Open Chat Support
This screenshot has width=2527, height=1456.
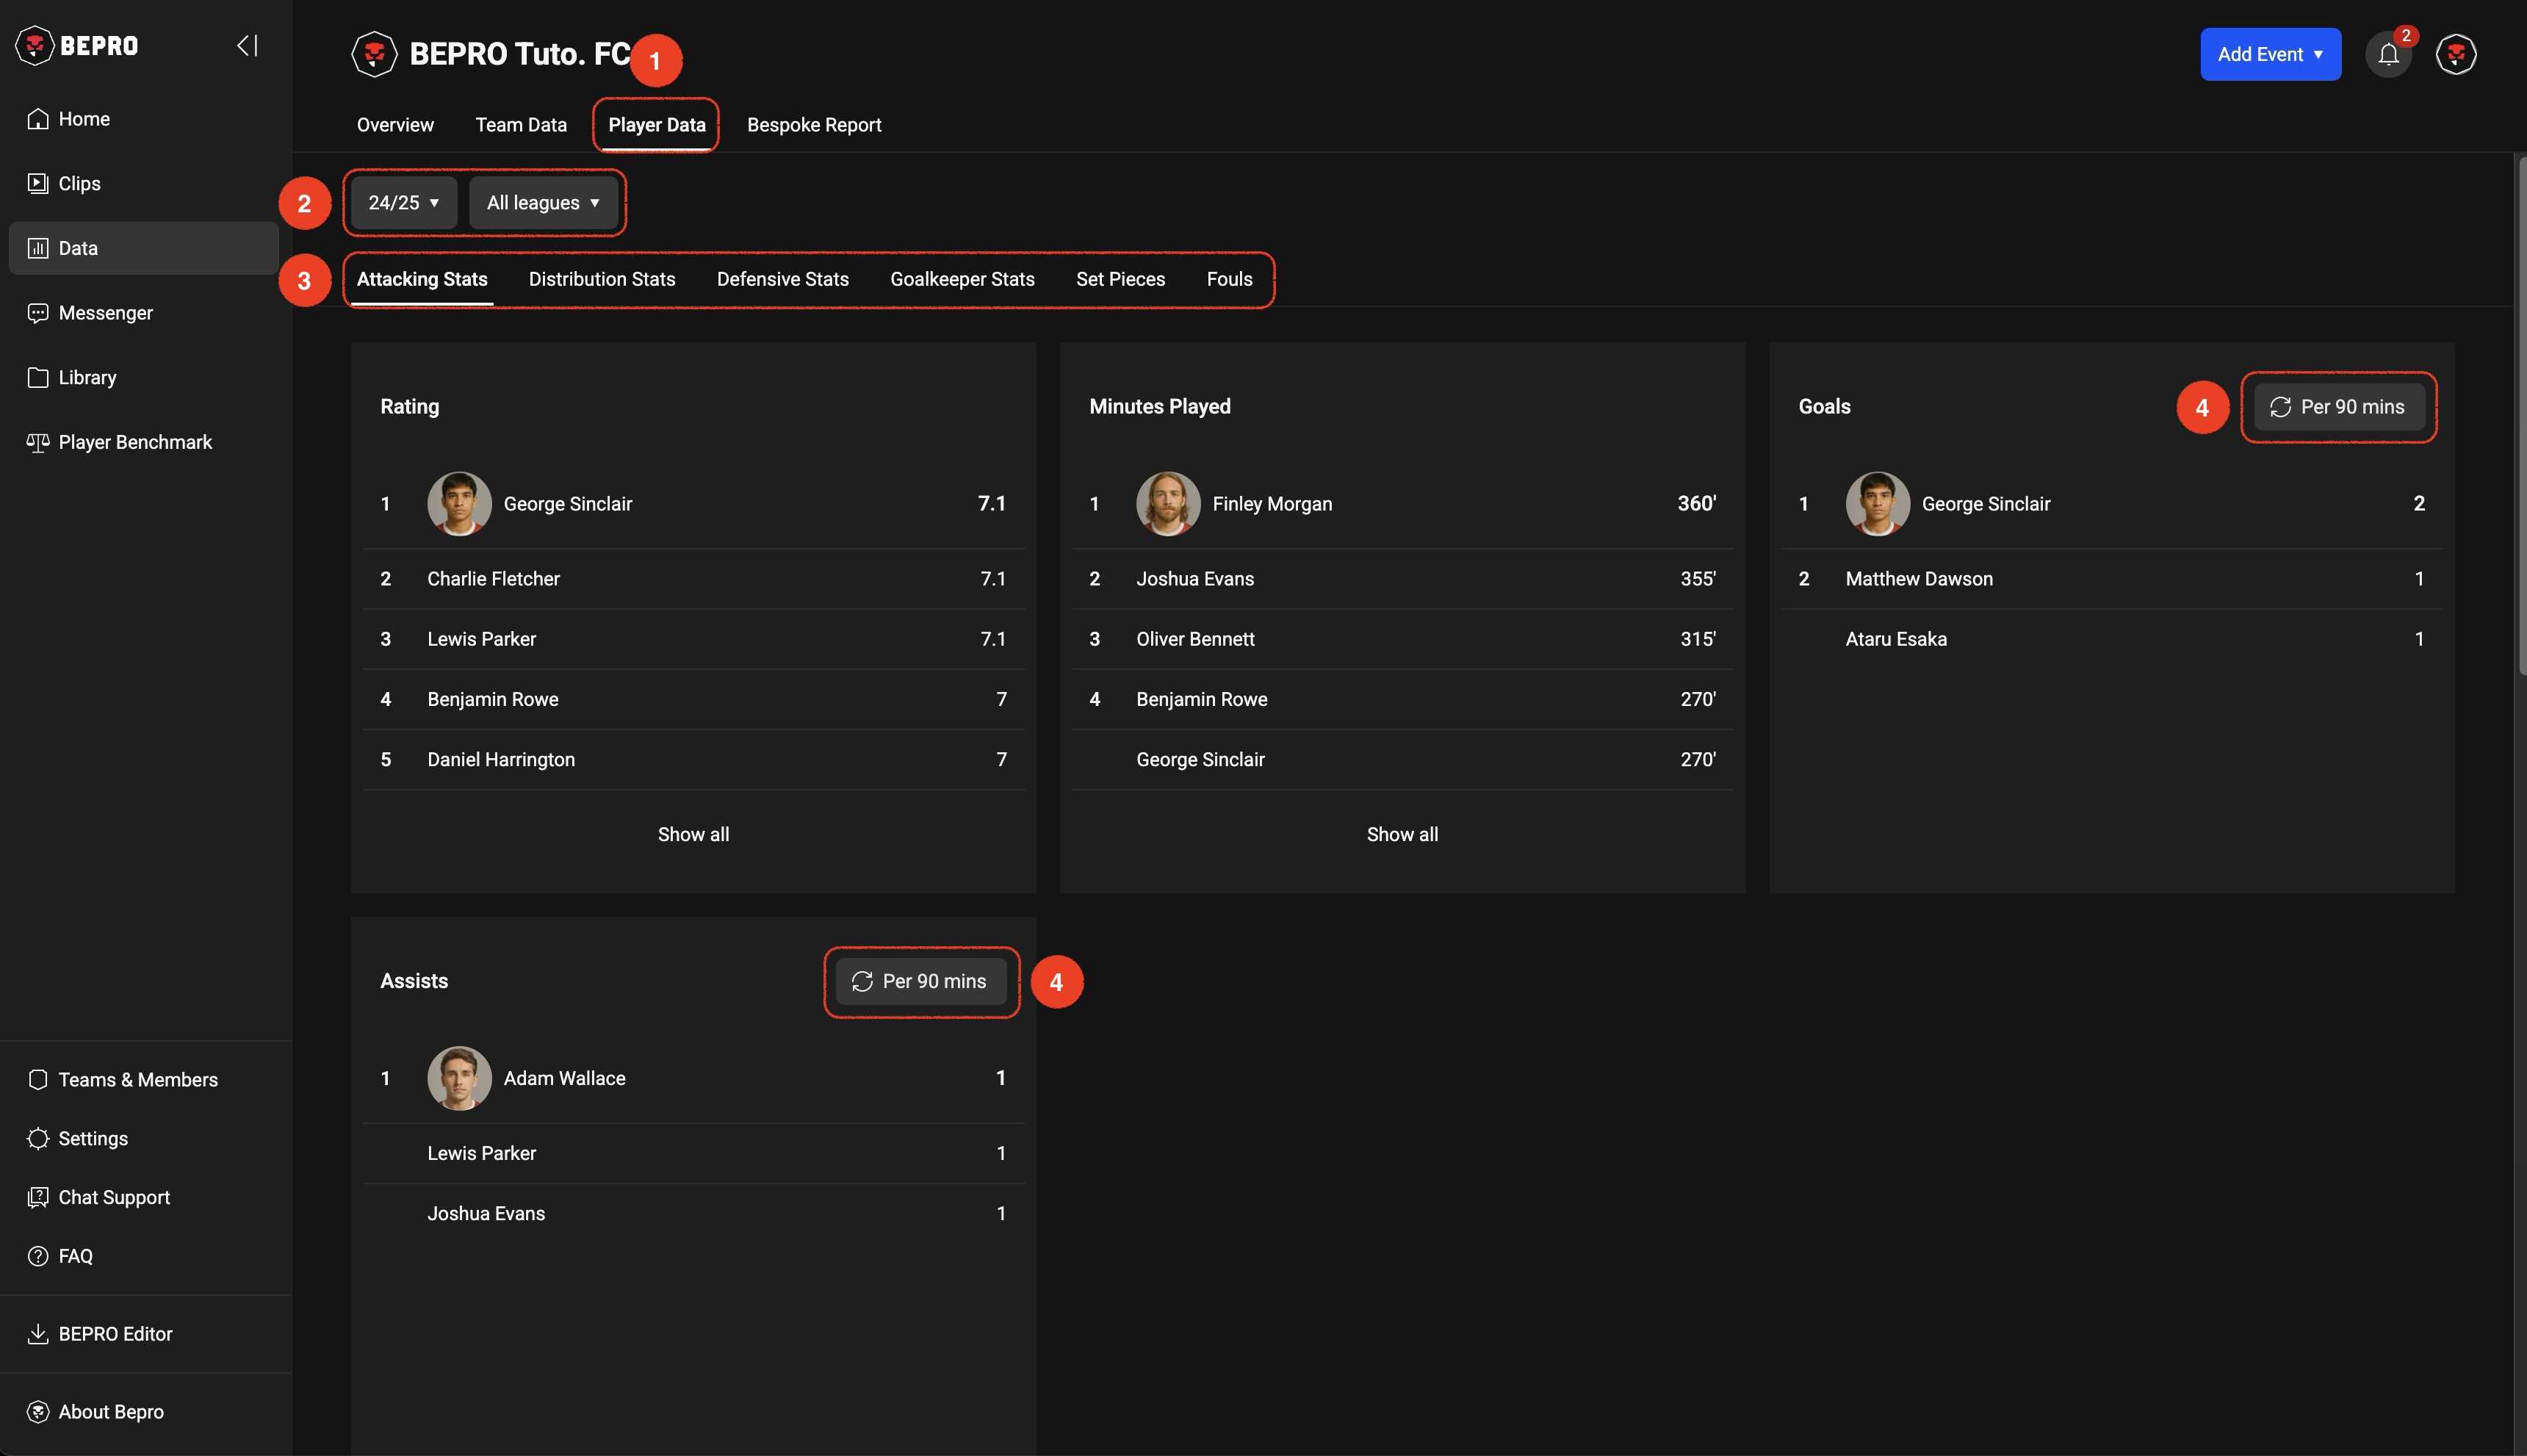point(114,1197)
